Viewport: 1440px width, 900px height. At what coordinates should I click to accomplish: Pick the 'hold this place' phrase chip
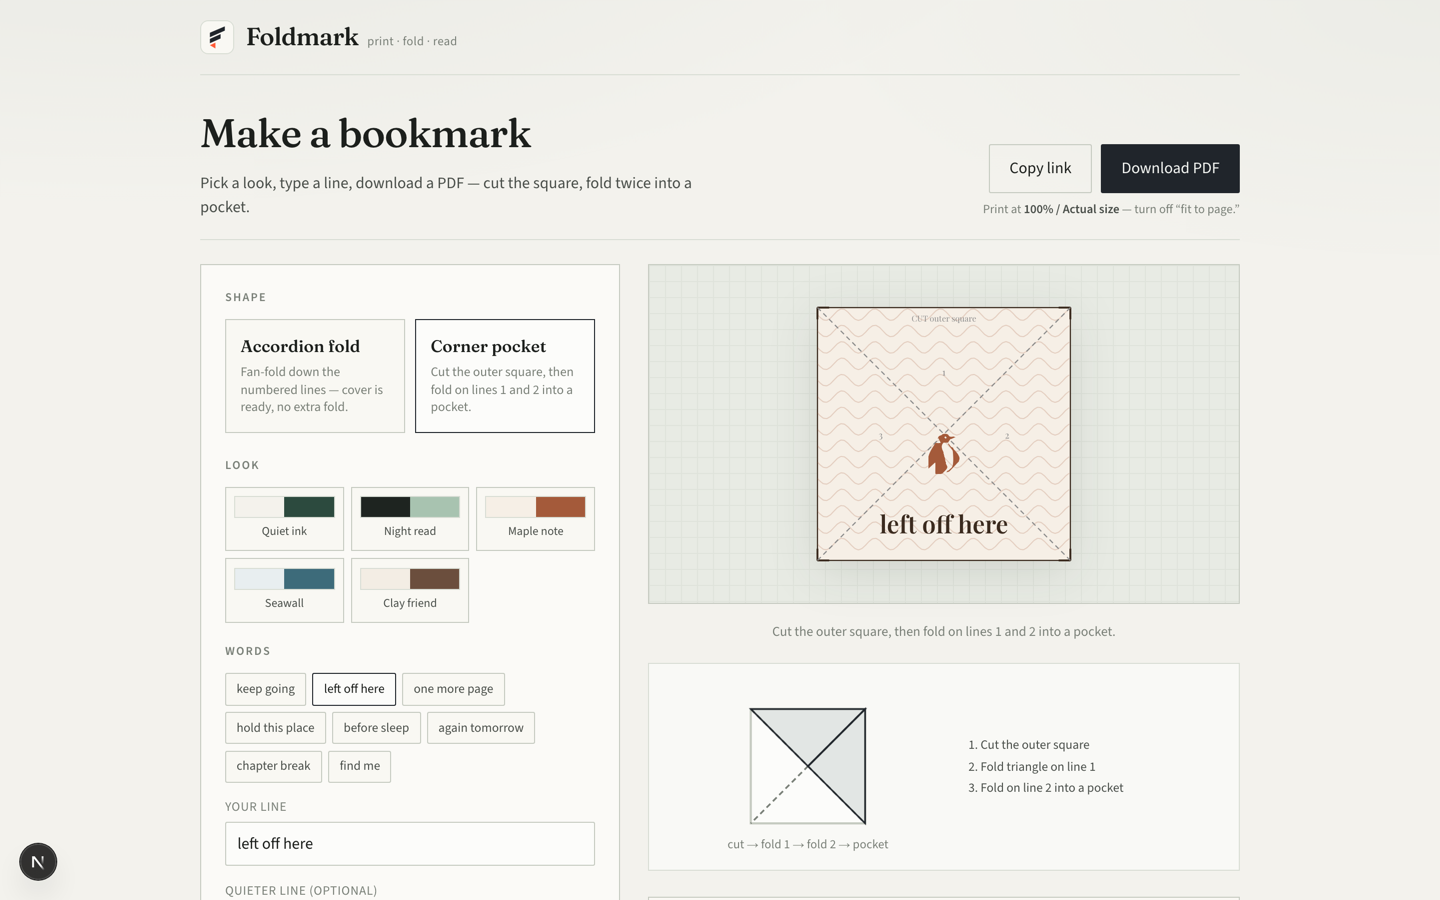click(x=275, y=728)
